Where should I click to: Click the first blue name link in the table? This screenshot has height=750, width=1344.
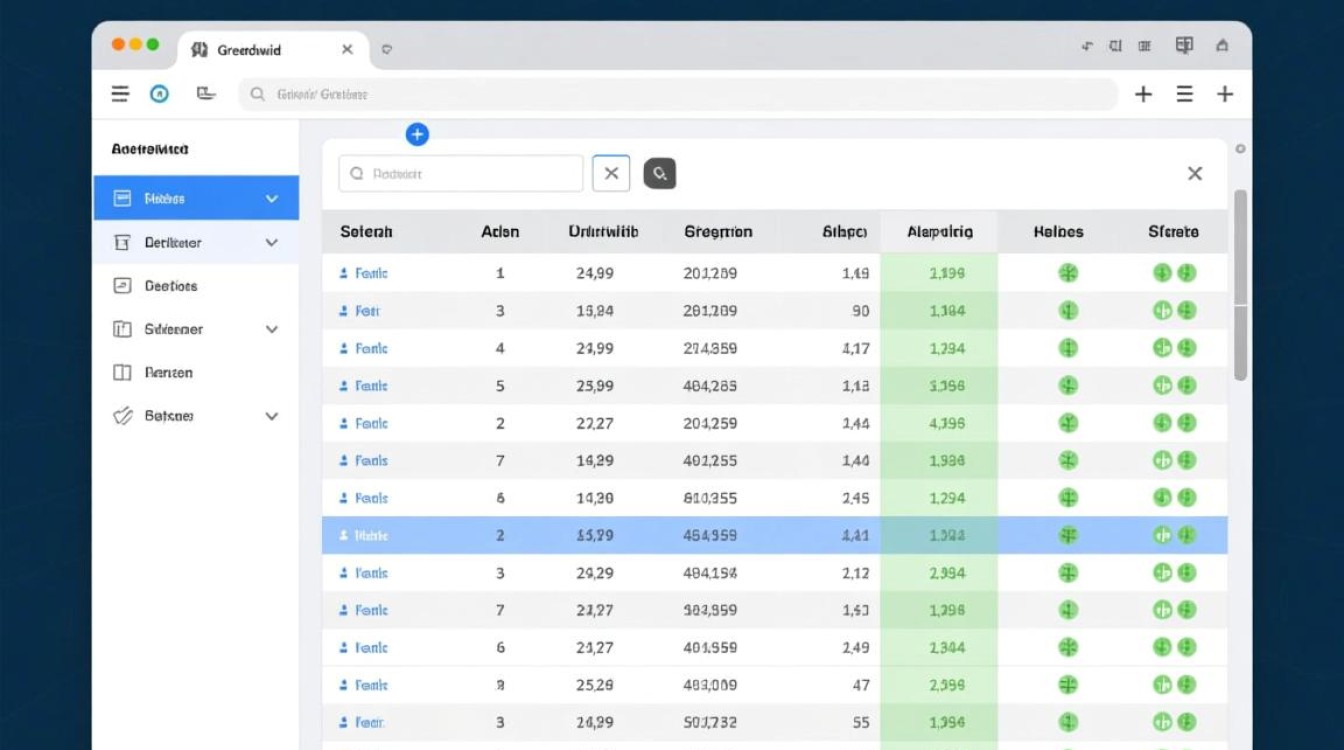366,273
